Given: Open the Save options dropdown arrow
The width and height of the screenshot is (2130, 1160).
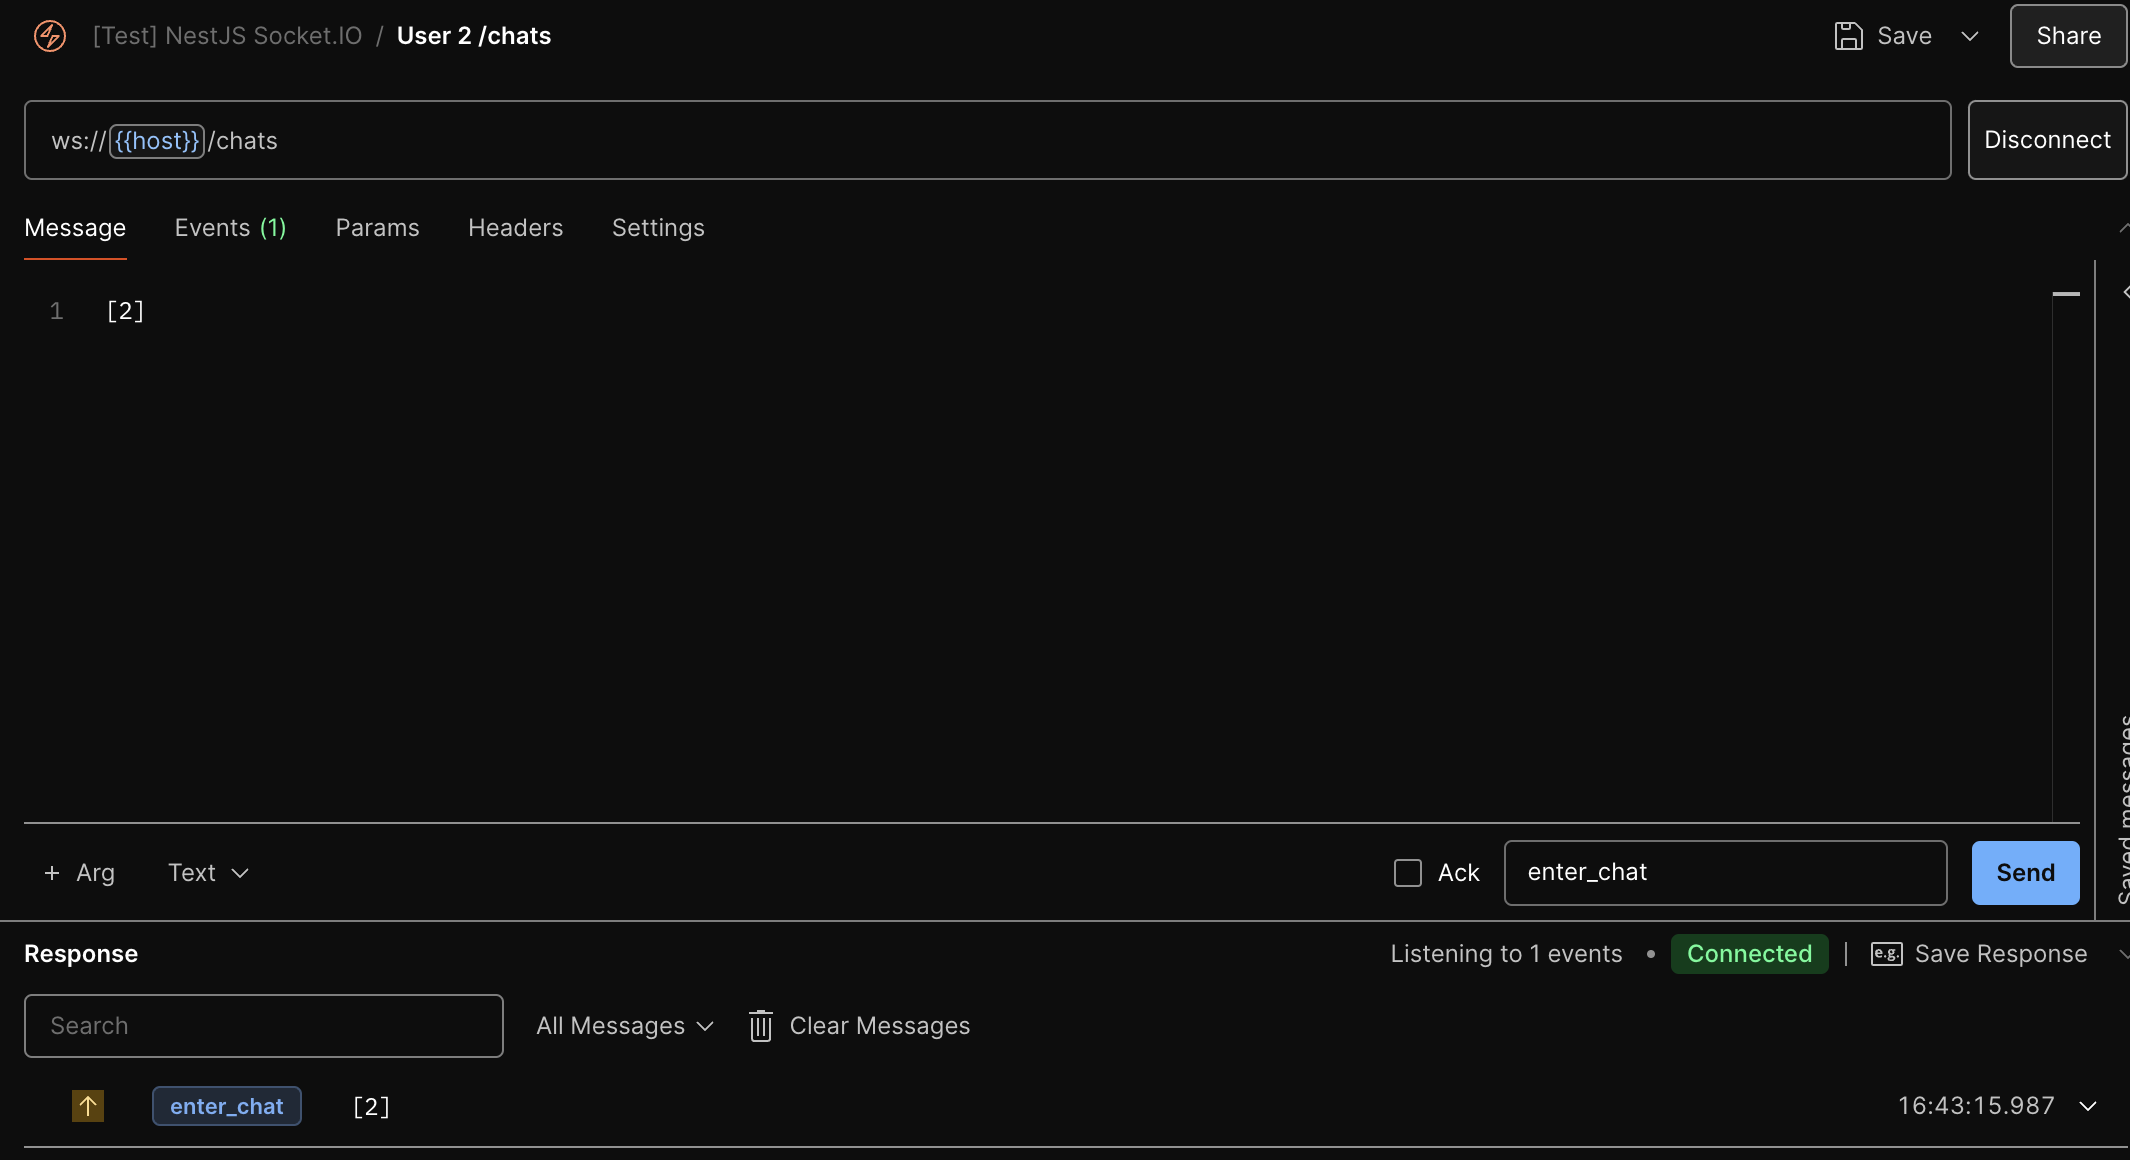Looking at the screenshot, I should (1970, 36).
